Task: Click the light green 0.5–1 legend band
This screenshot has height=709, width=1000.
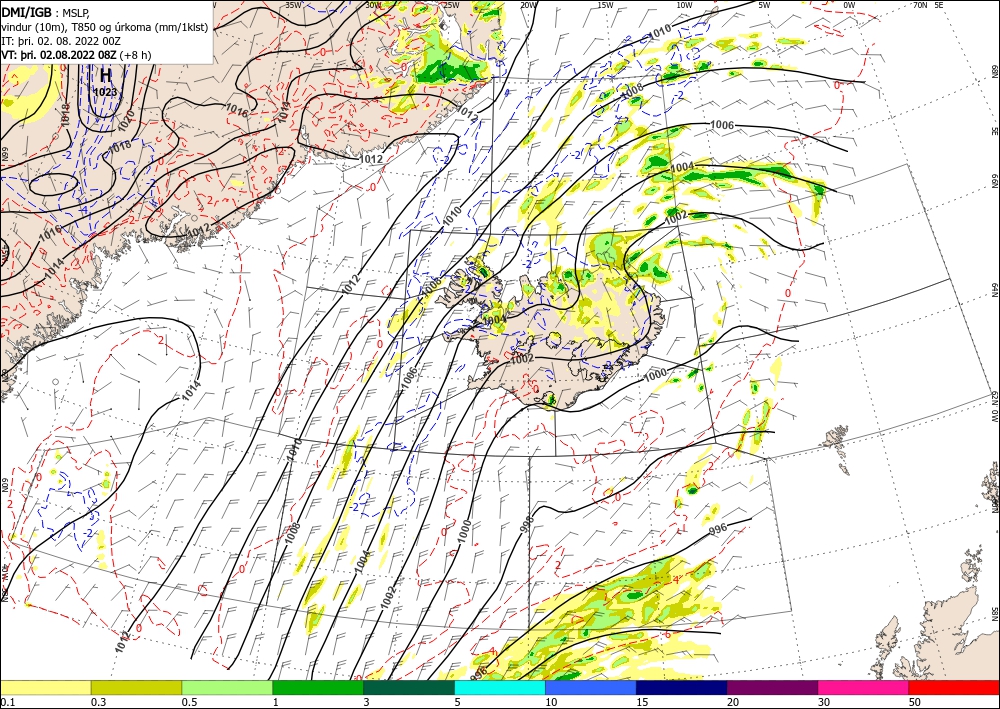Action: tap(227, 687)
